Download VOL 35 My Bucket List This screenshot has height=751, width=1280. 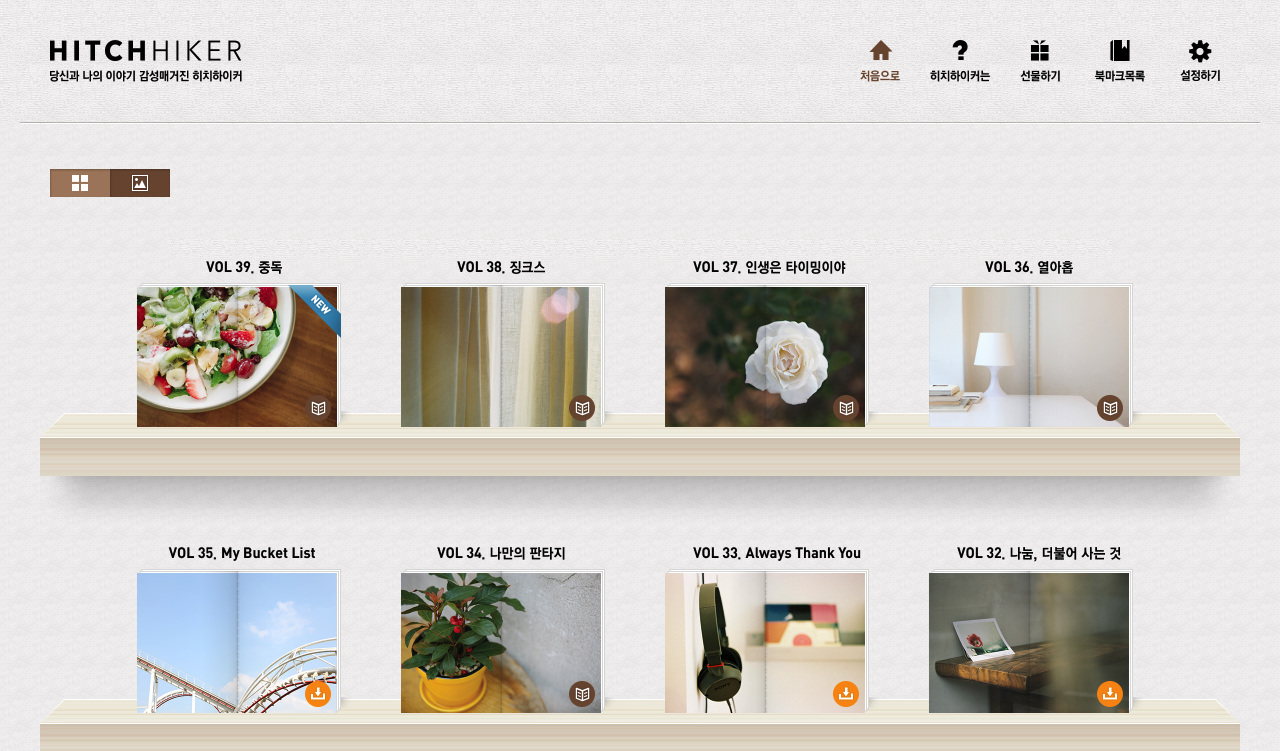tap(318, 694)
